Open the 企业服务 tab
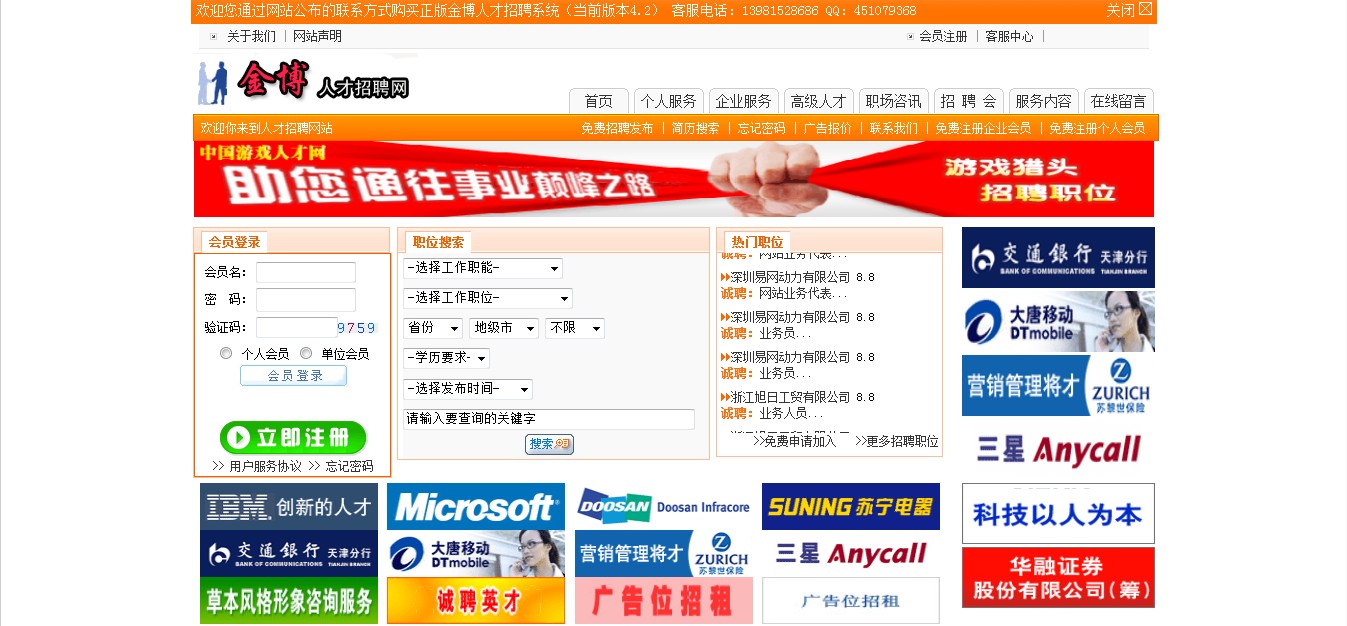 [x=744, y=101]
